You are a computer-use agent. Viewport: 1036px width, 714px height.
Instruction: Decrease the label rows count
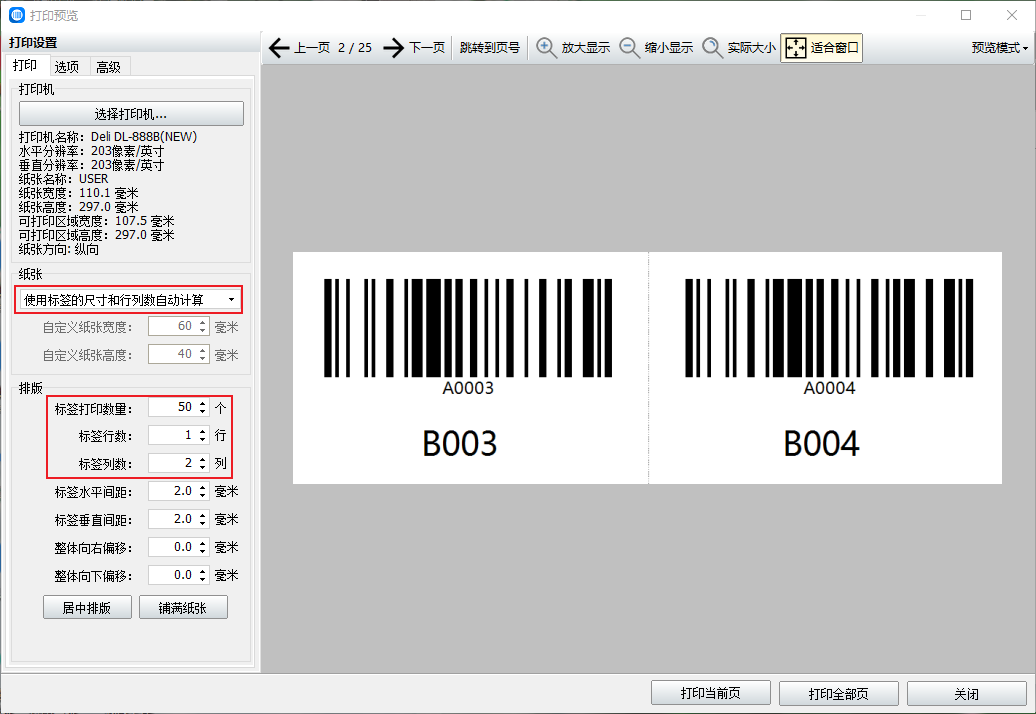(203, 439)
